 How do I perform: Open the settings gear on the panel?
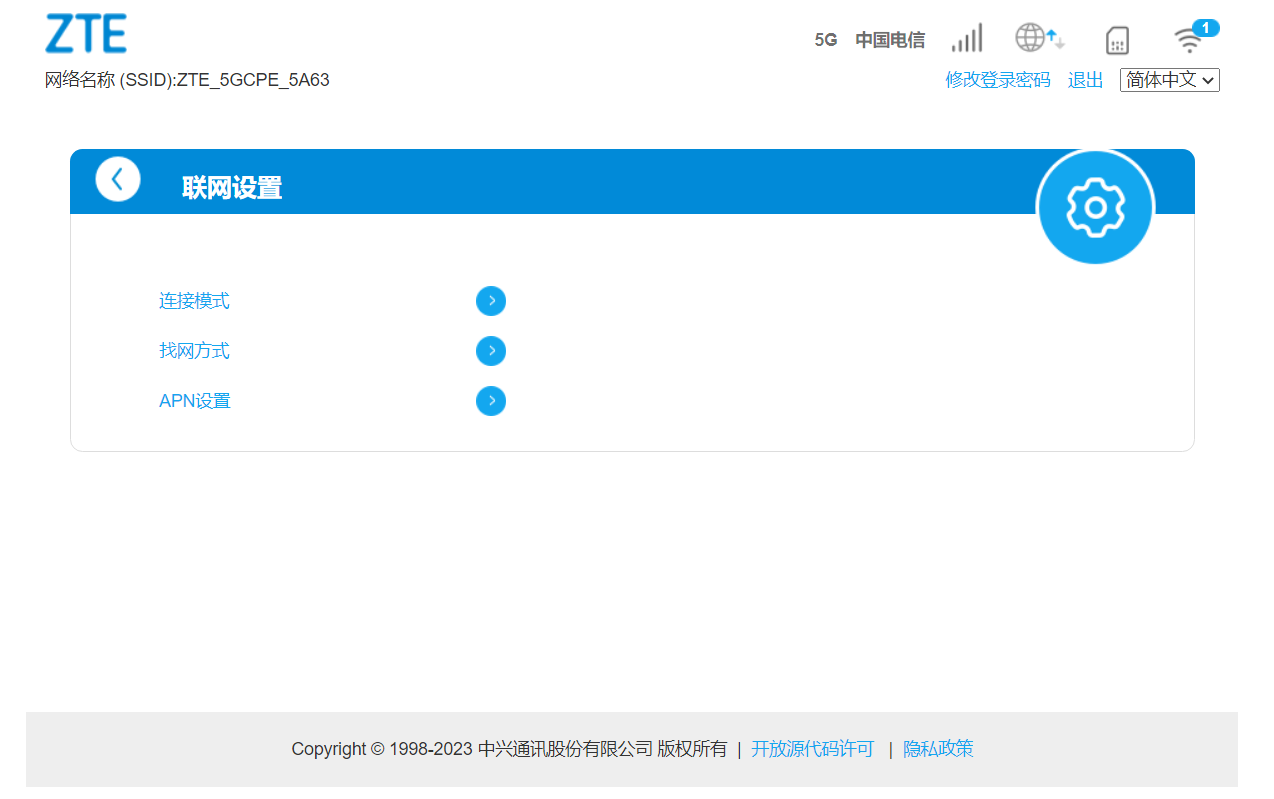point(1095,207)
